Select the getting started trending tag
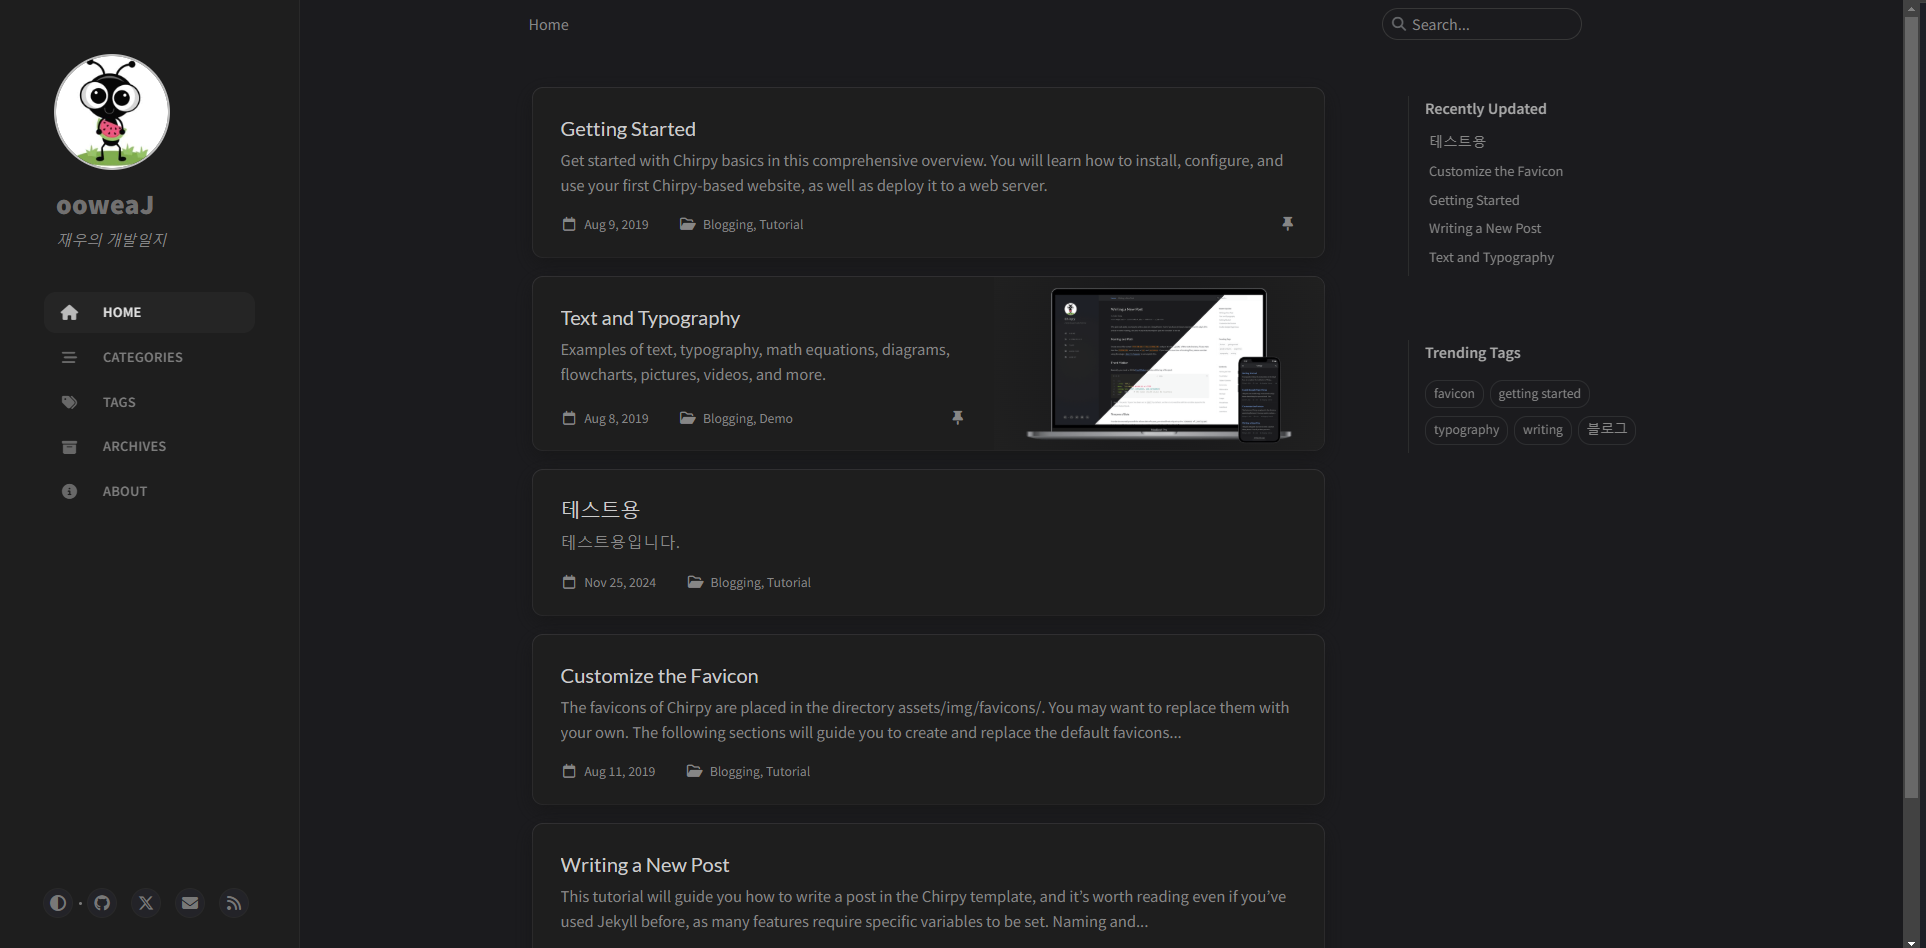Image resolution: width=1926 pixels, height=948 pixels. pyautogui.click(x=1539, y=394)
